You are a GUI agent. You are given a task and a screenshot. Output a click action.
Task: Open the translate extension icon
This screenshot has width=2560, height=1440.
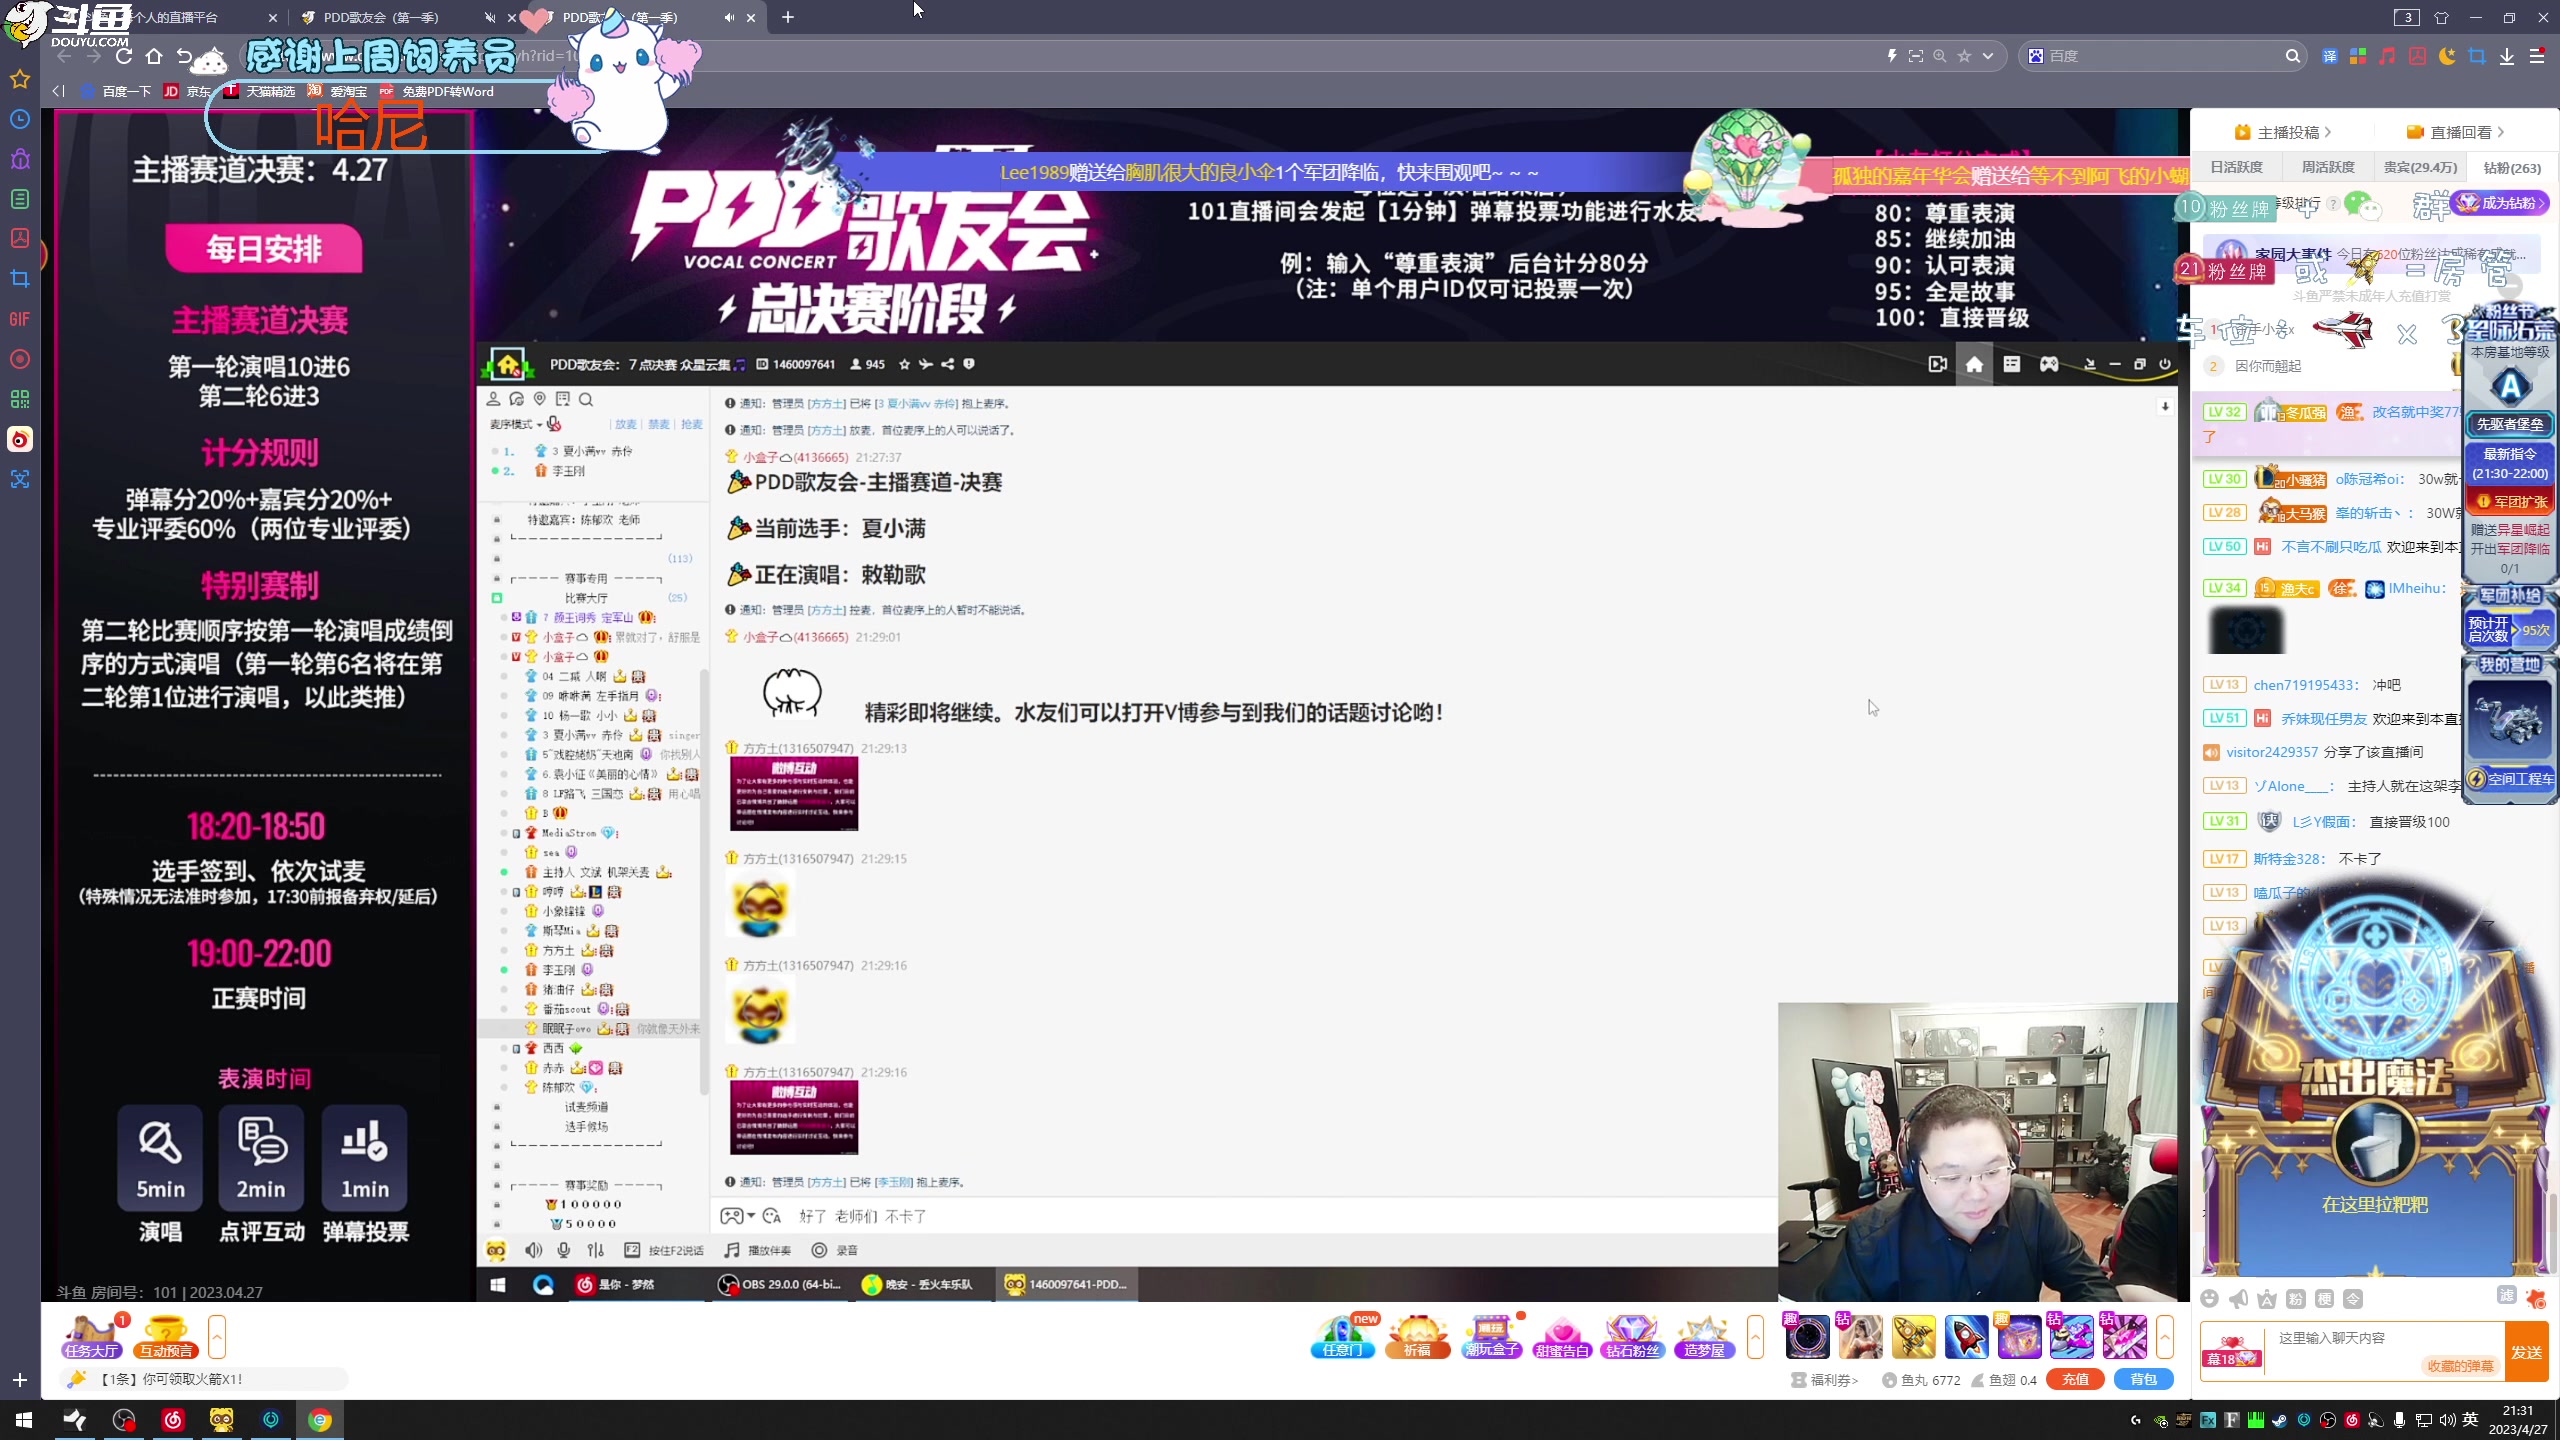(x=2330, y=56)
